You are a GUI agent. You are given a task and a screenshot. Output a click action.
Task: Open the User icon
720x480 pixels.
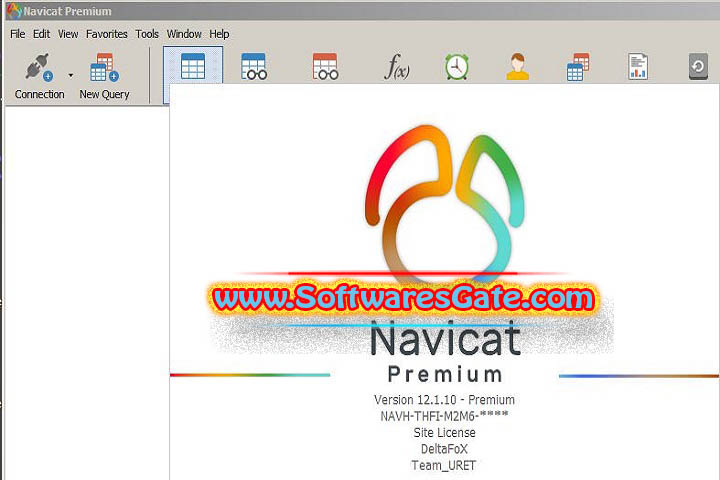pyautogui.click(x=518, y=67)
